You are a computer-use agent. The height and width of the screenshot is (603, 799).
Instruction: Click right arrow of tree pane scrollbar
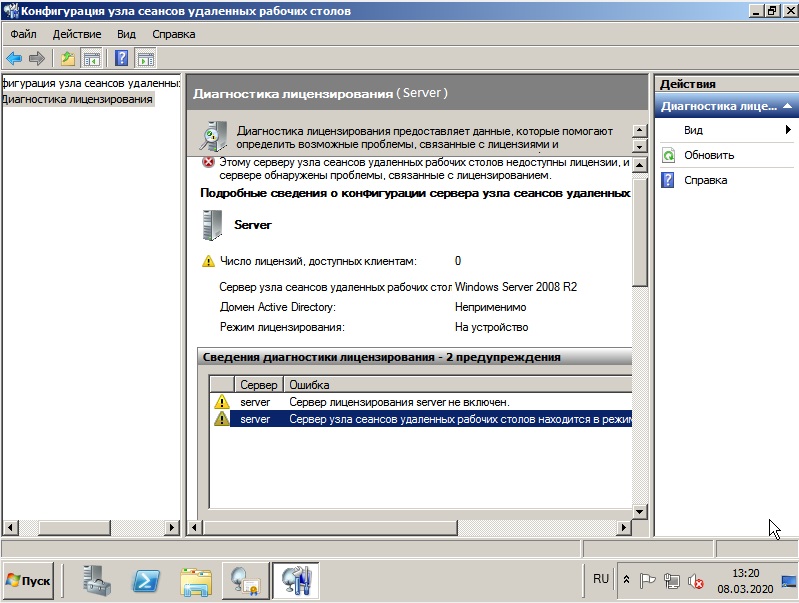pos(172,527)
